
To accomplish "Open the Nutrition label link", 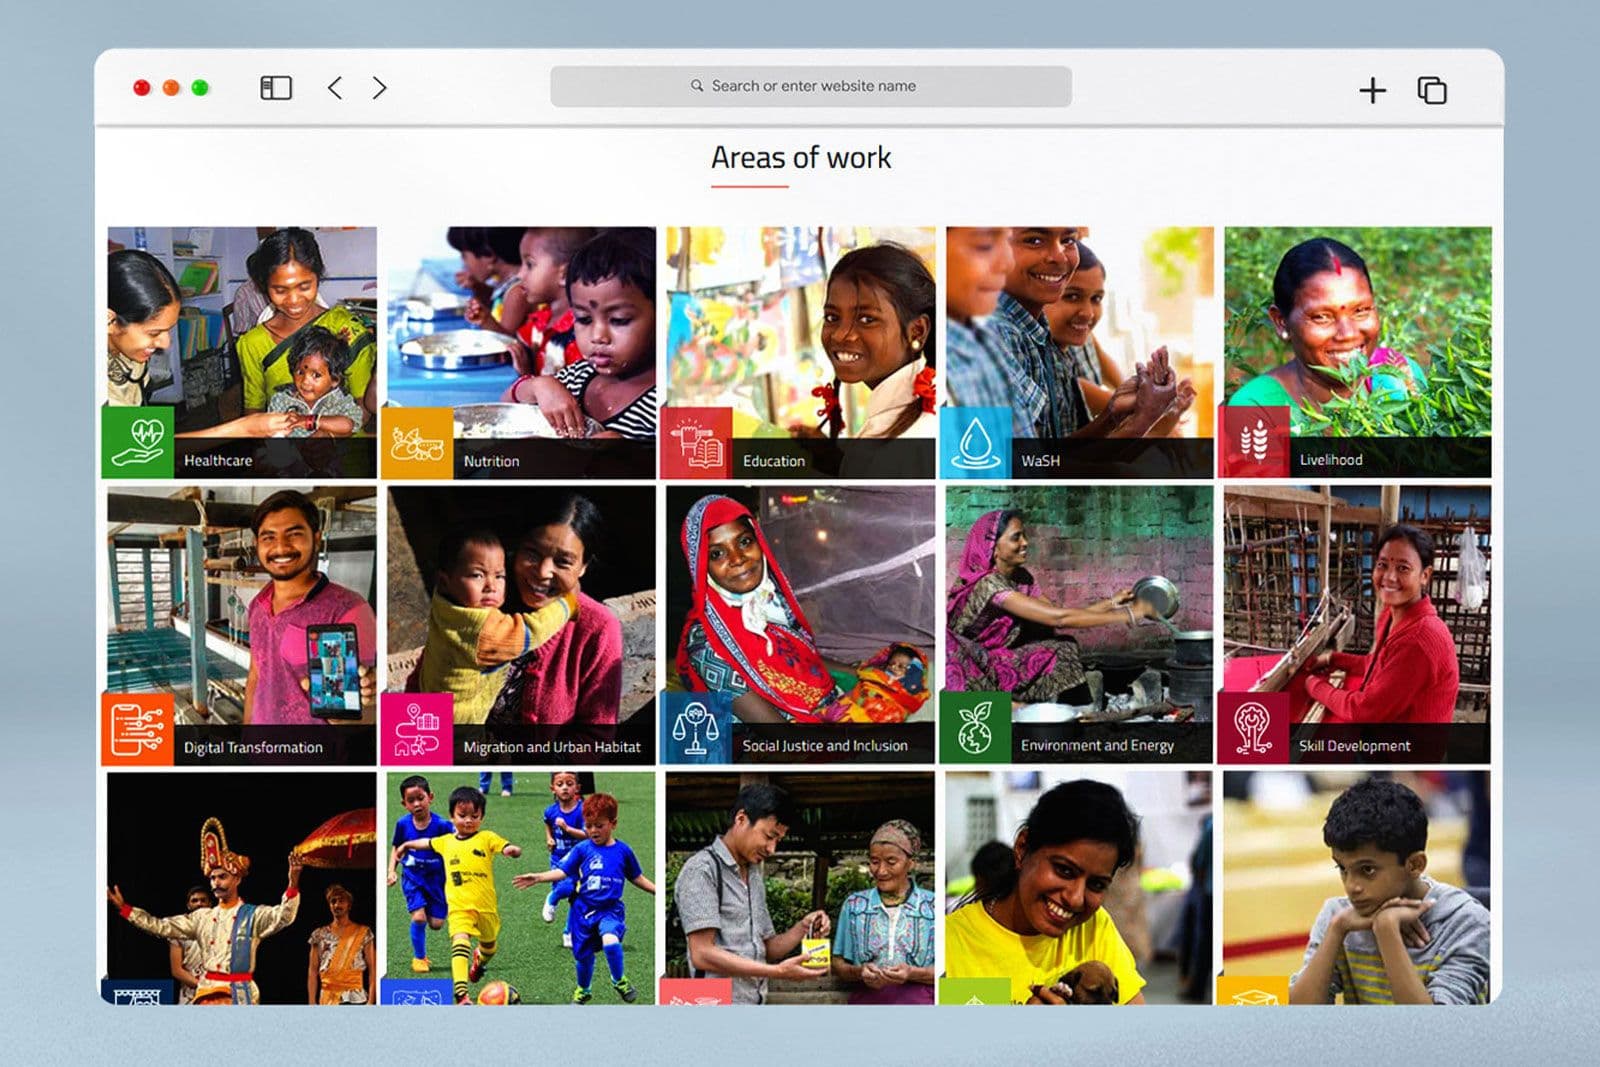I will coord(491,461).
